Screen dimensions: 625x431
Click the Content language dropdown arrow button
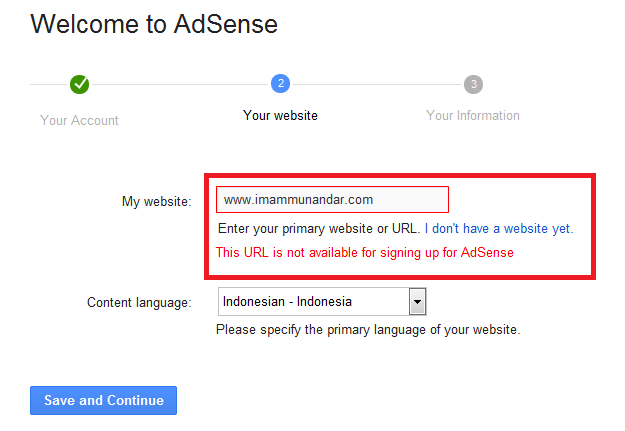tap(418, 302)
